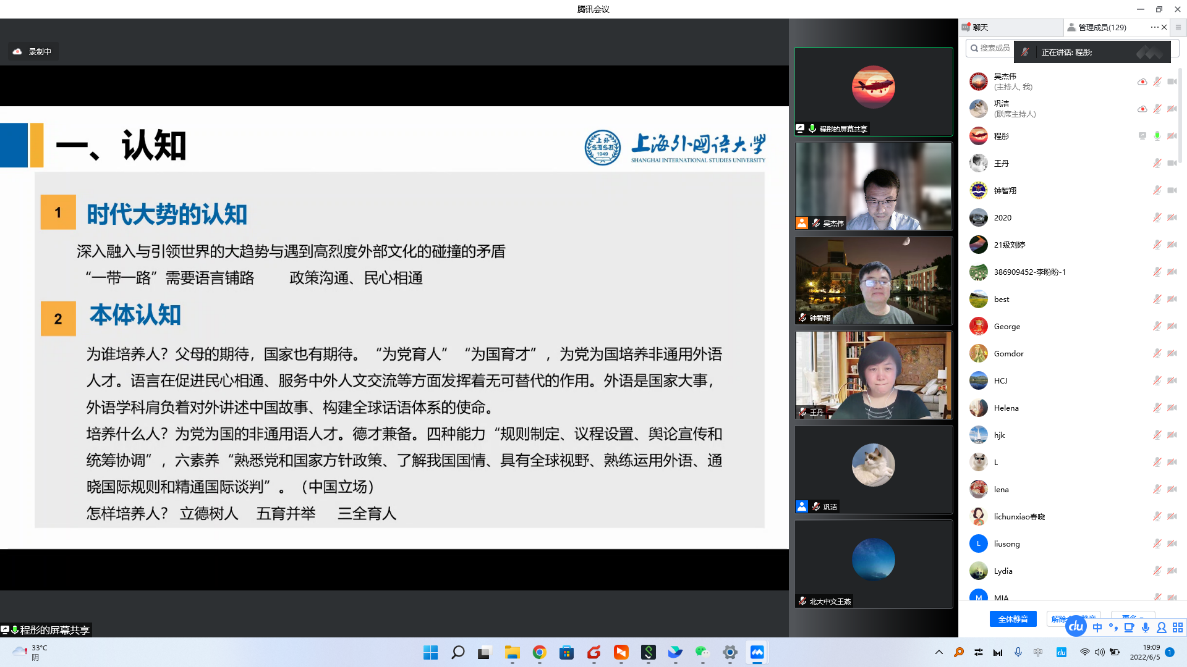Click the 搜索成员 search field
Image resolution: width=1187 pixels, height=667 pixels.
pyautogui.click(x=990, y=48)
